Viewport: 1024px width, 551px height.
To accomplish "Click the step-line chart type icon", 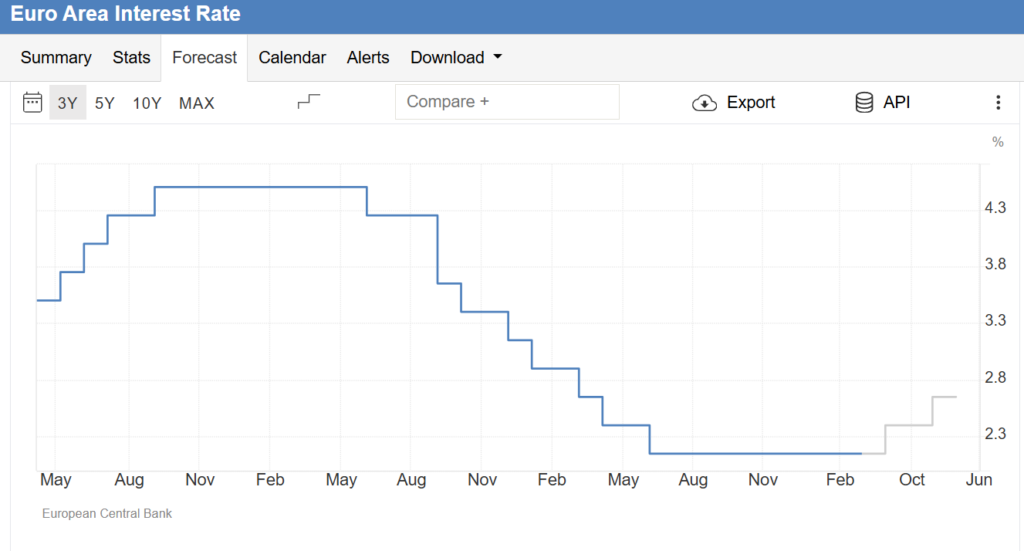I will pyautogui.click(x=310, y=102).
